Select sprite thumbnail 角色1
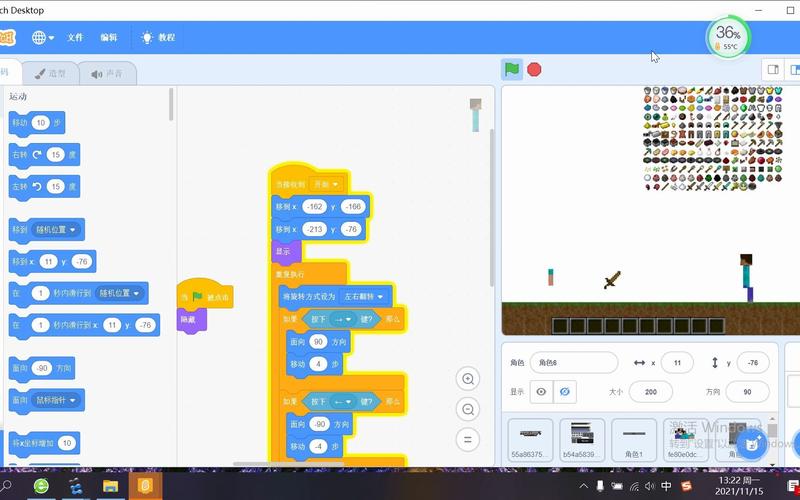This screenshot has height=500, width=800. point(634,440)
